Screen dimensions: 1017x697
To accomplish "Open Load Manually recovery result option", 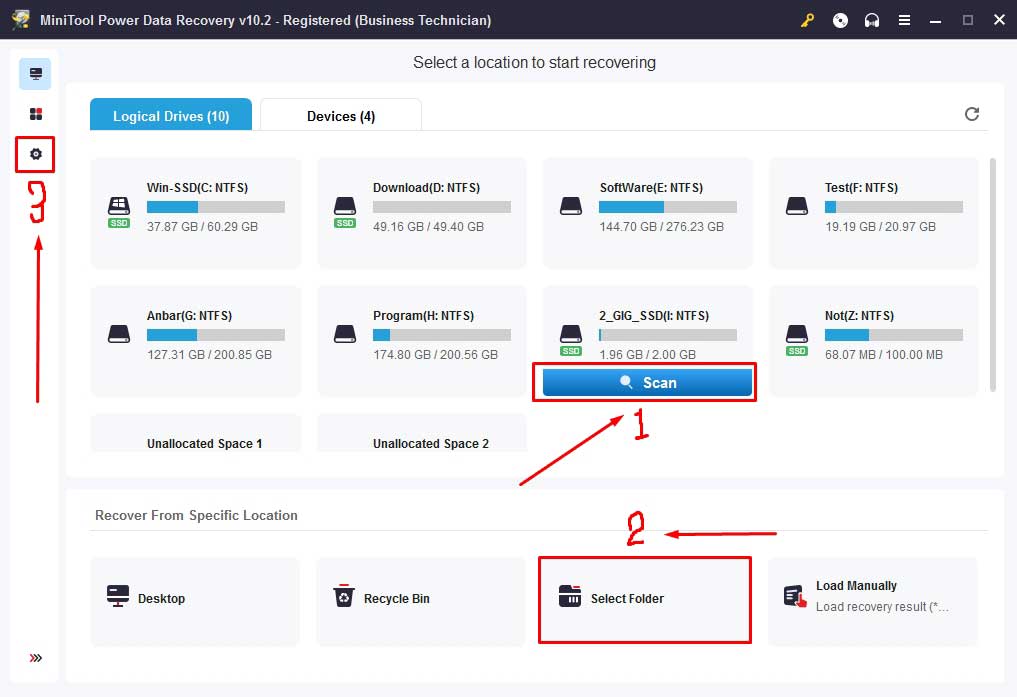I will point(873,602).
